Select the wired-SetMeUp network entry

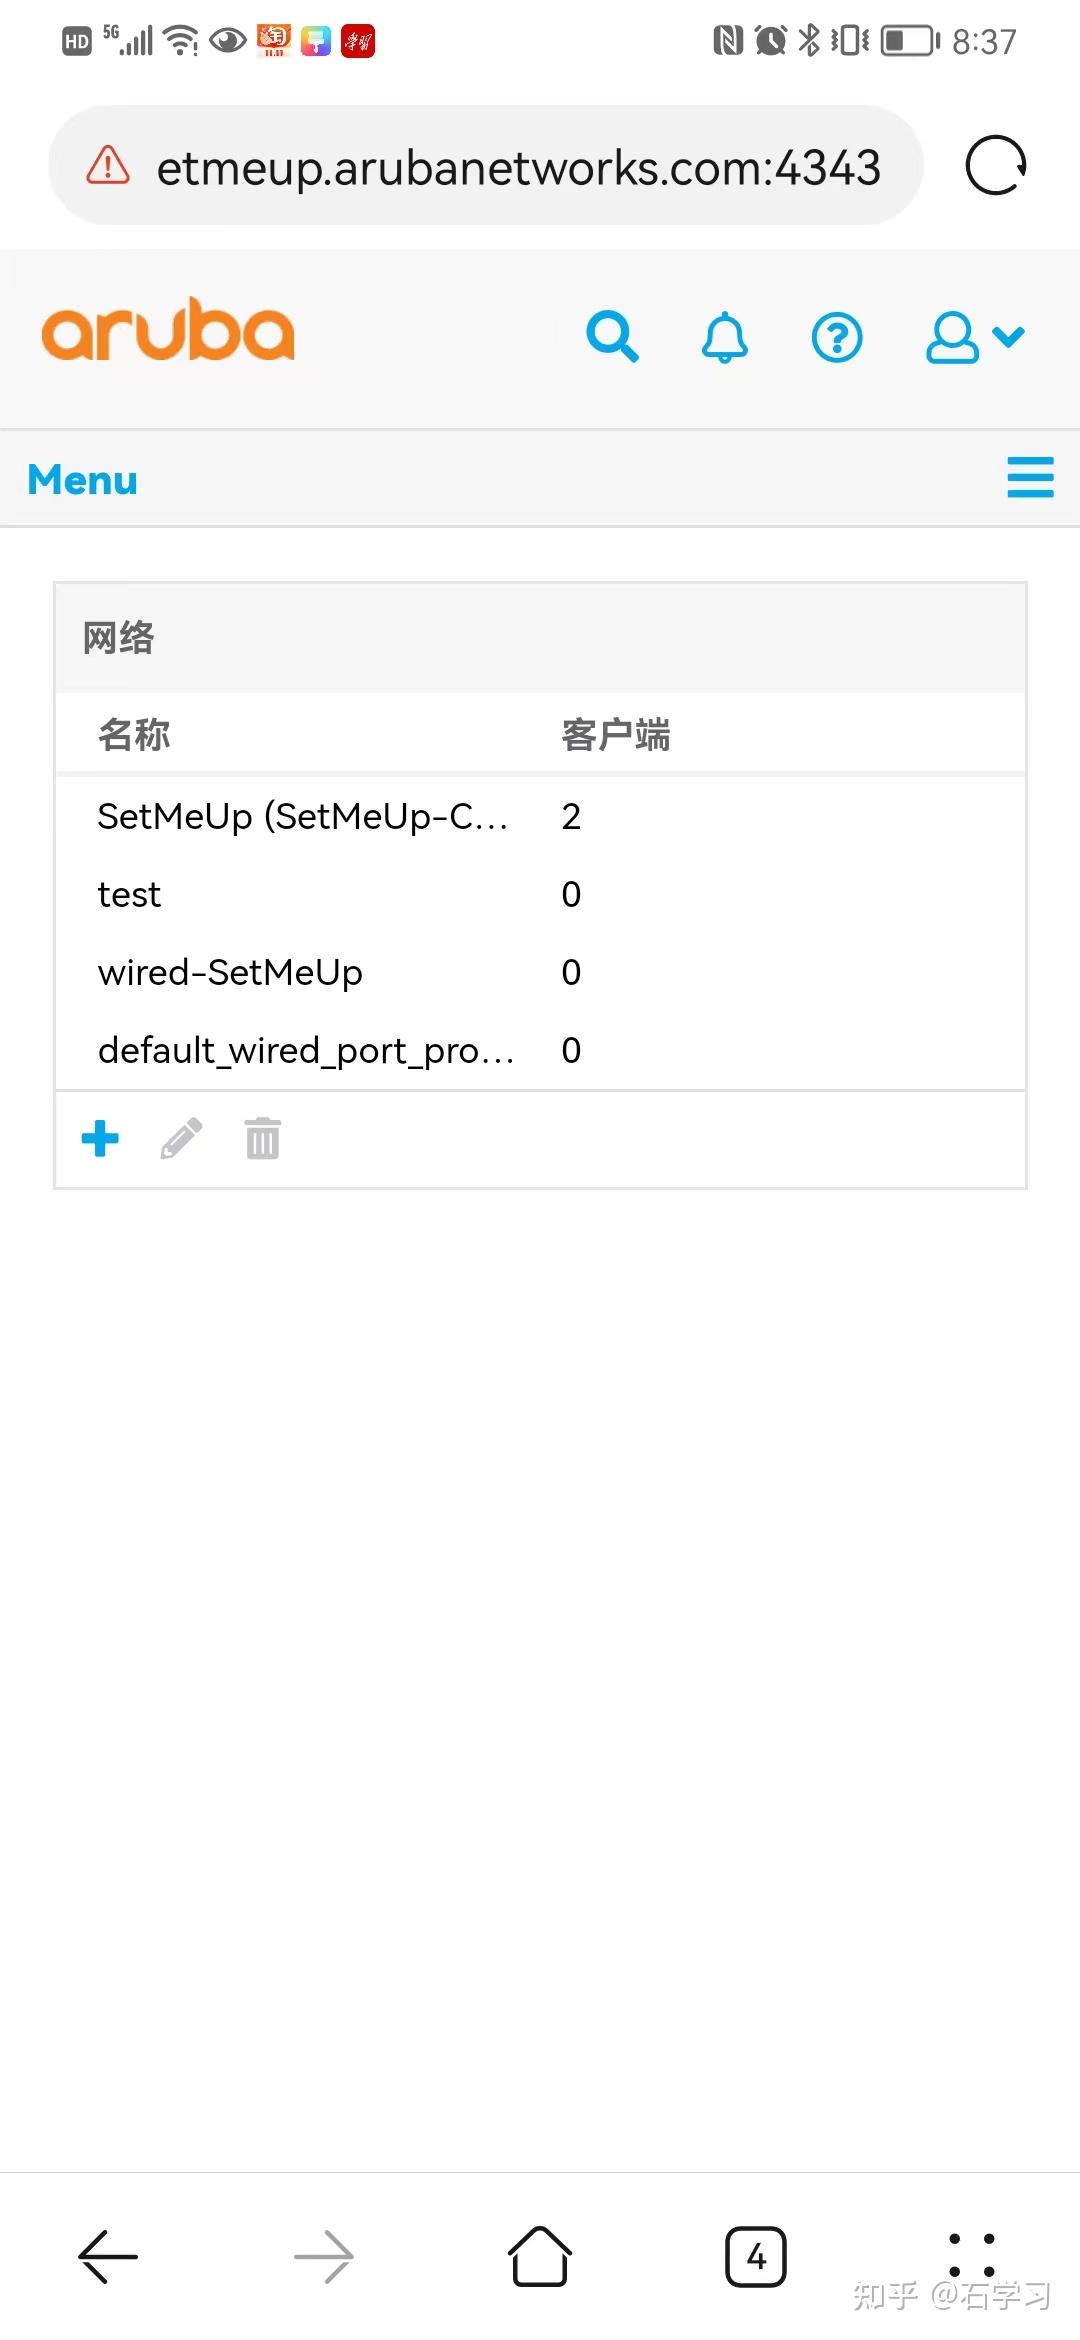pyautogui.click(x=230, y=972)
